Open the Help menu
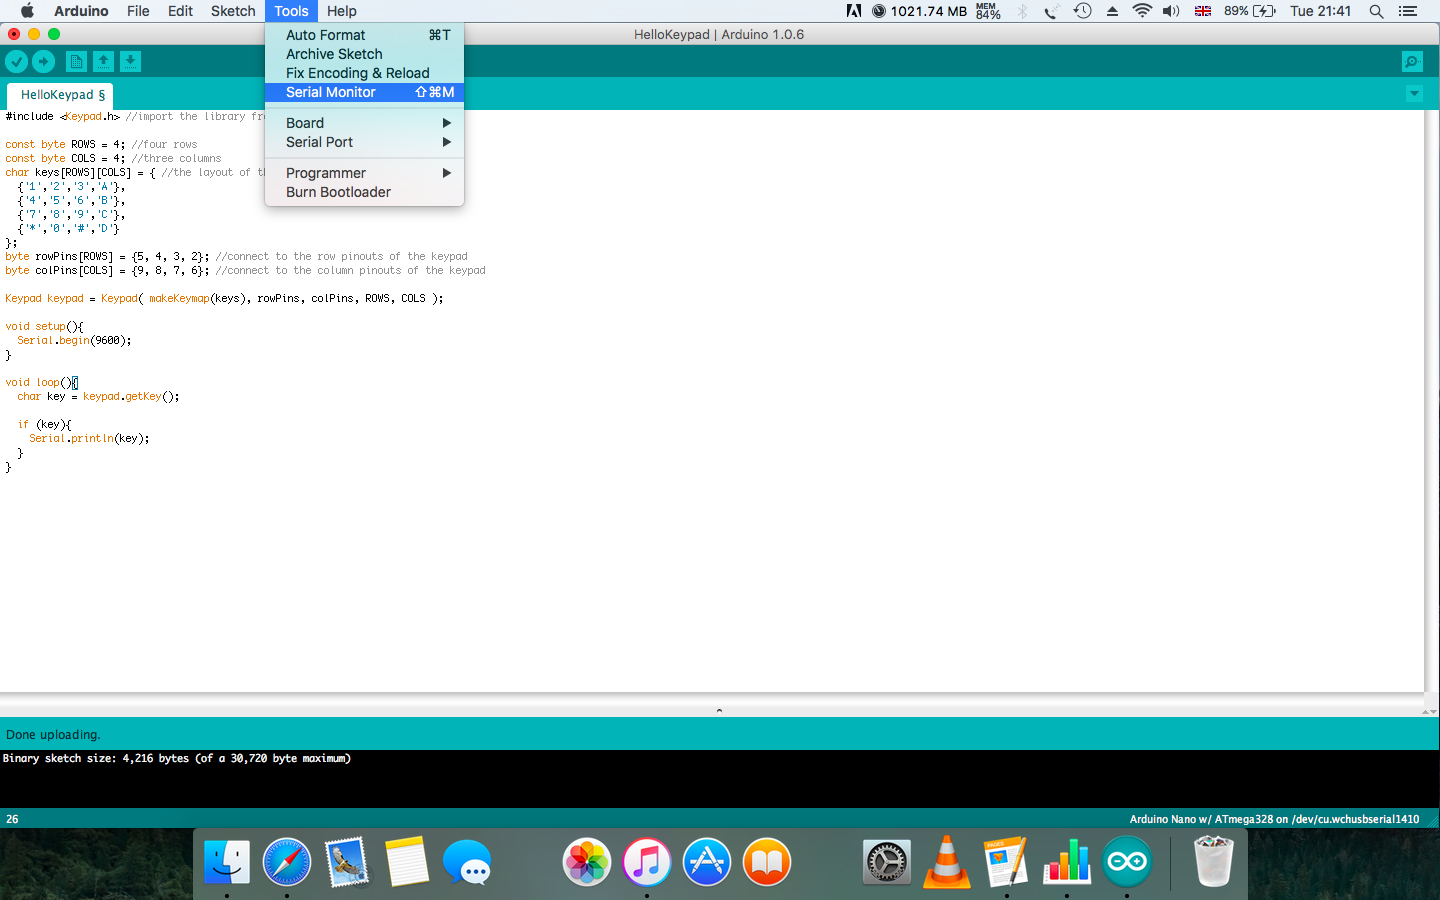The width and height of the screenshot is (1440, 900). [342, 11]
